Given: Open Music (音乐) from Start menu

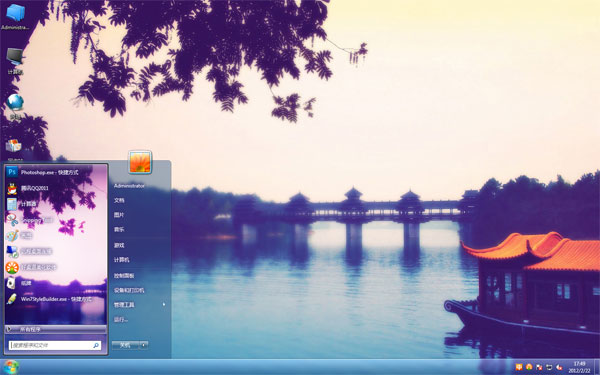Looking at the screenshot, I should (x=139, y=230).
